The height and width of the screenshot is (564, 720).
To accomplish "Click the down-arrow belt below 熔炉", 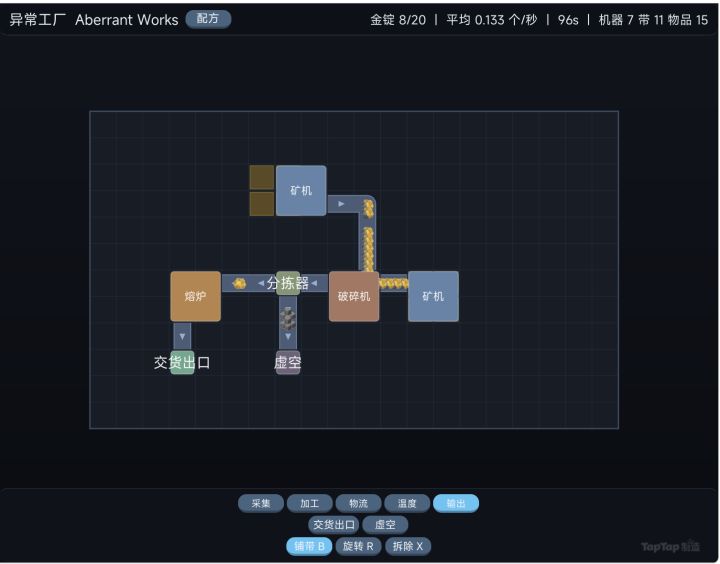I will (182, 336).
